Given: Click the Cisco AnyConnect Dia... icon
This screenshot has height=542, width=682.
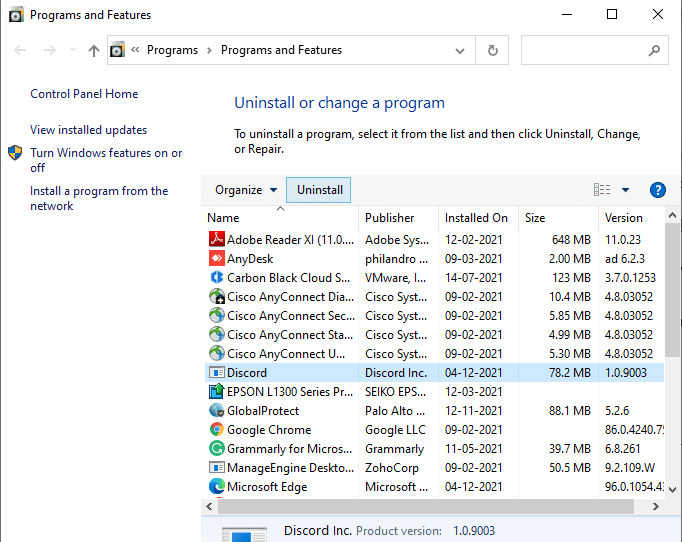Looking at the screenshot, I should coord(217,297).
